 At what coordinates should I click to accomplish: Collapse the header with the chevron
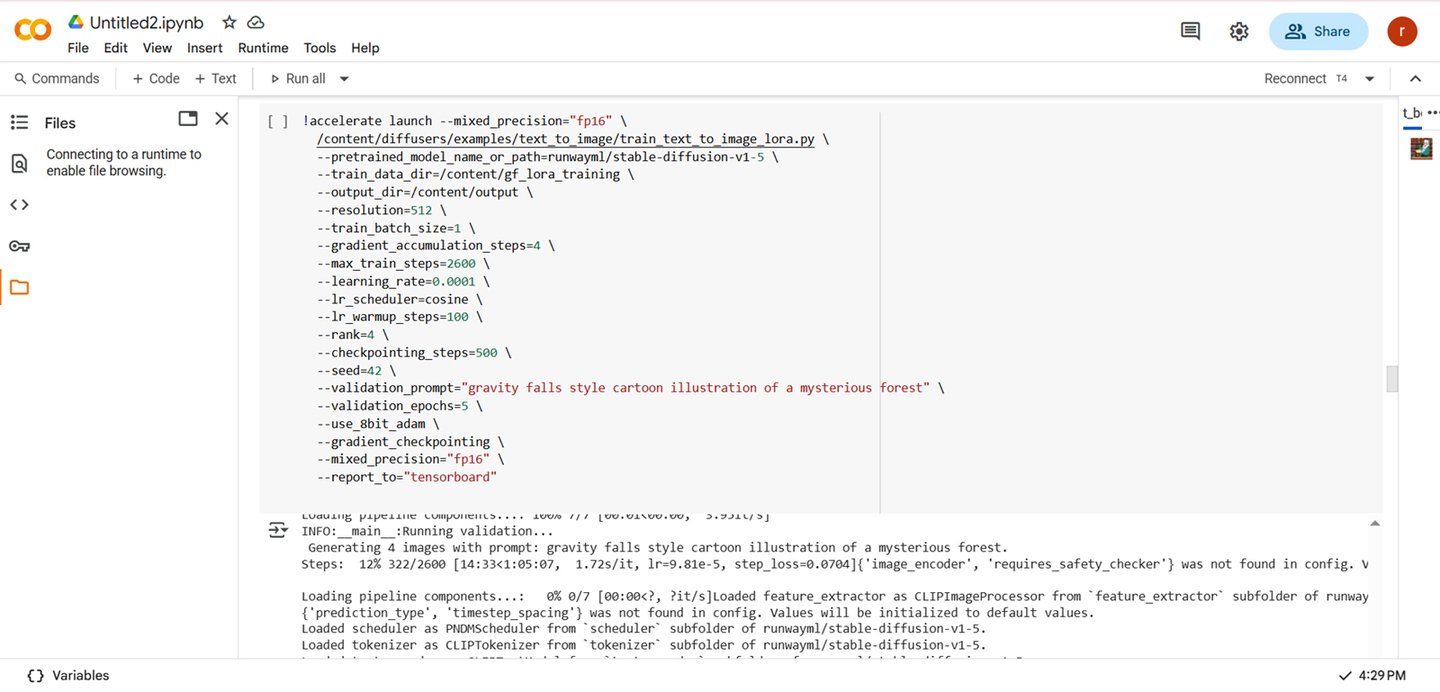[1415, 79]
